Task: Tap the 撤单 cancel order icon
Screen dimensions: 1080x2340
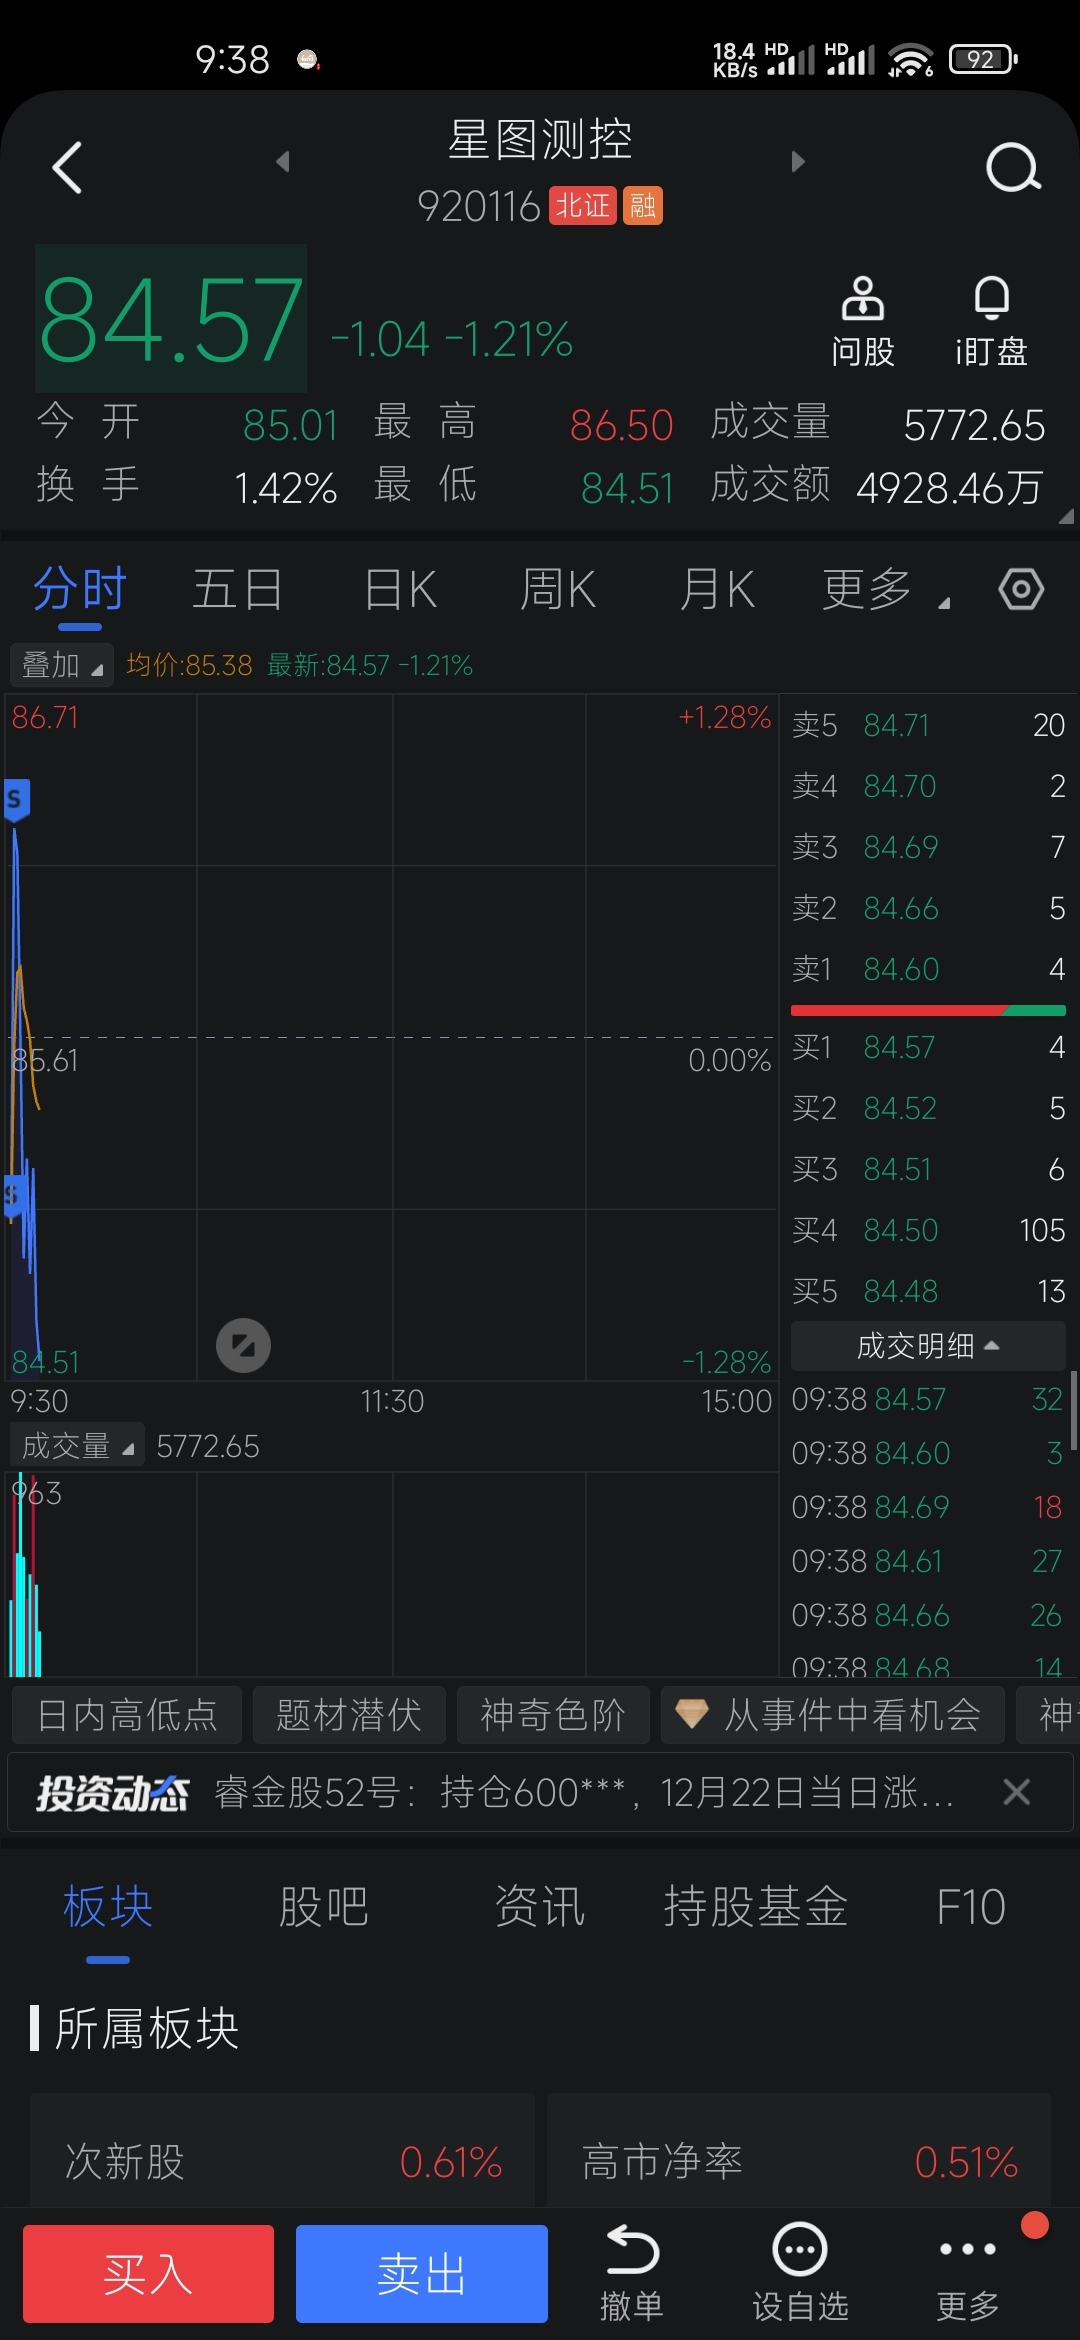Action: click(x=631, y=2273)
